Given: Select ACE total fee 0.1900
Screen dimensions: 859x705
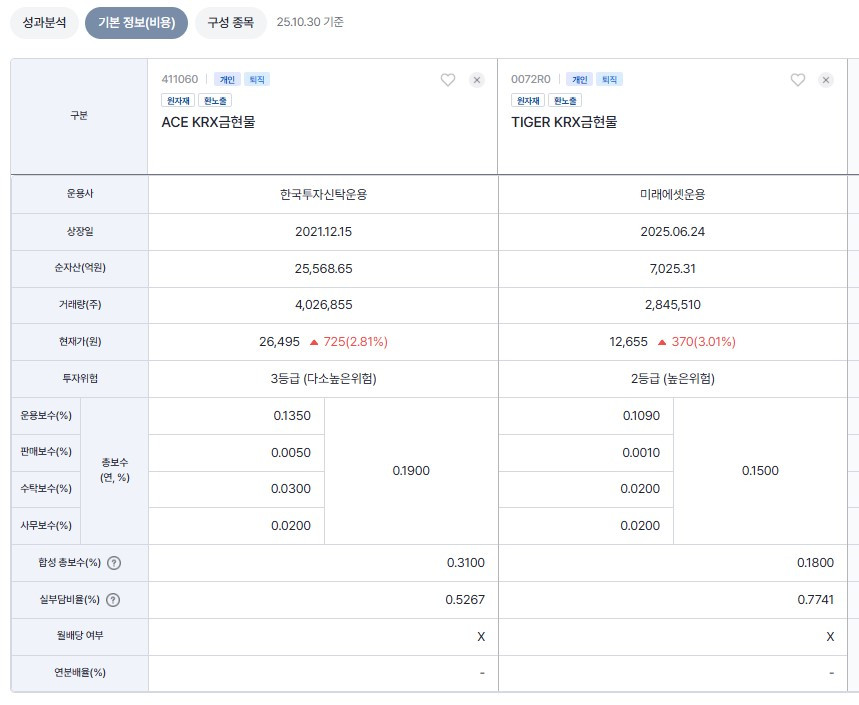Looking at the screenshot, I should [411, 471].
